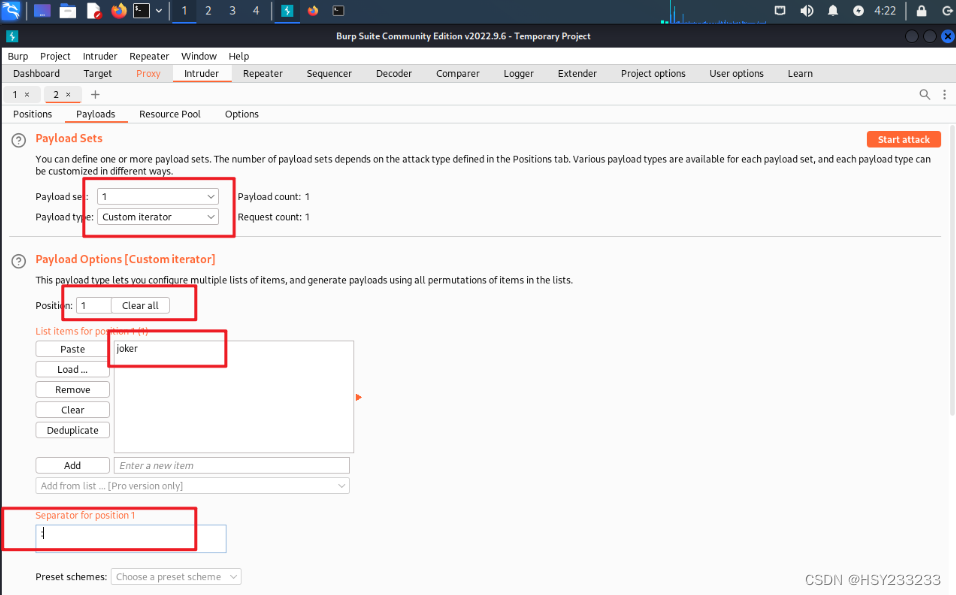This screenshot has width=956, height=595.
Task: Switch to workspace 3
Action: [x=232, y=11]
